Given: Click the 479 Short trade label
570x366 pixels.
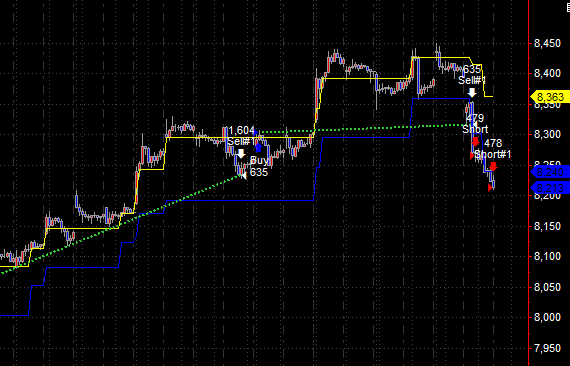Looking at the screenshot, I should coord(475,124).
